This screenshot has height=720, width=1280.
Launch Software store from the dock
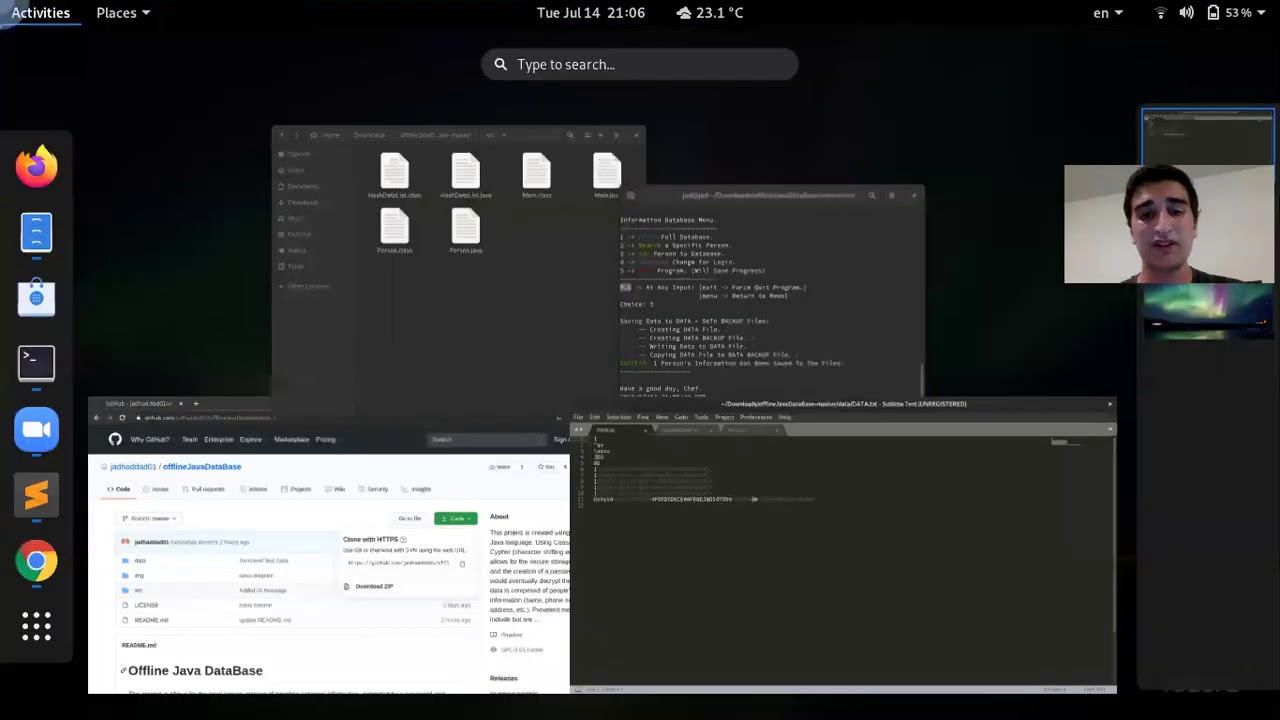[x=36, y=297]
